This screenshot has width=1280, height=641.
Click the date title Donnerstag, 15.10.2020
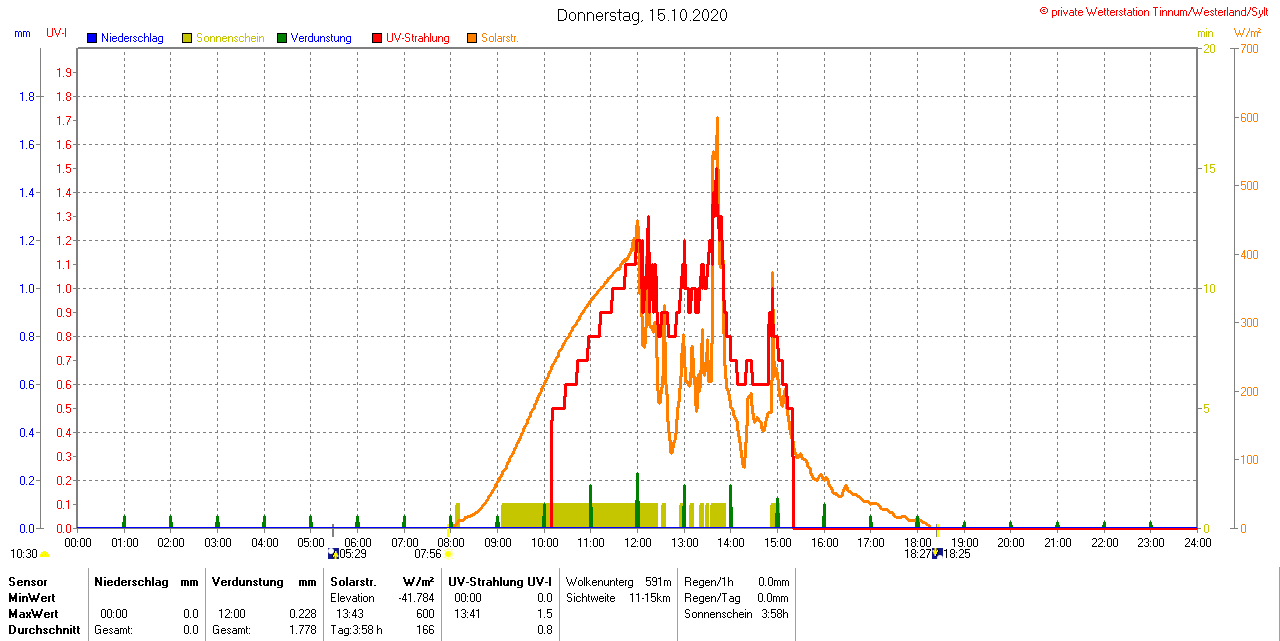click(x=642, y=15)
